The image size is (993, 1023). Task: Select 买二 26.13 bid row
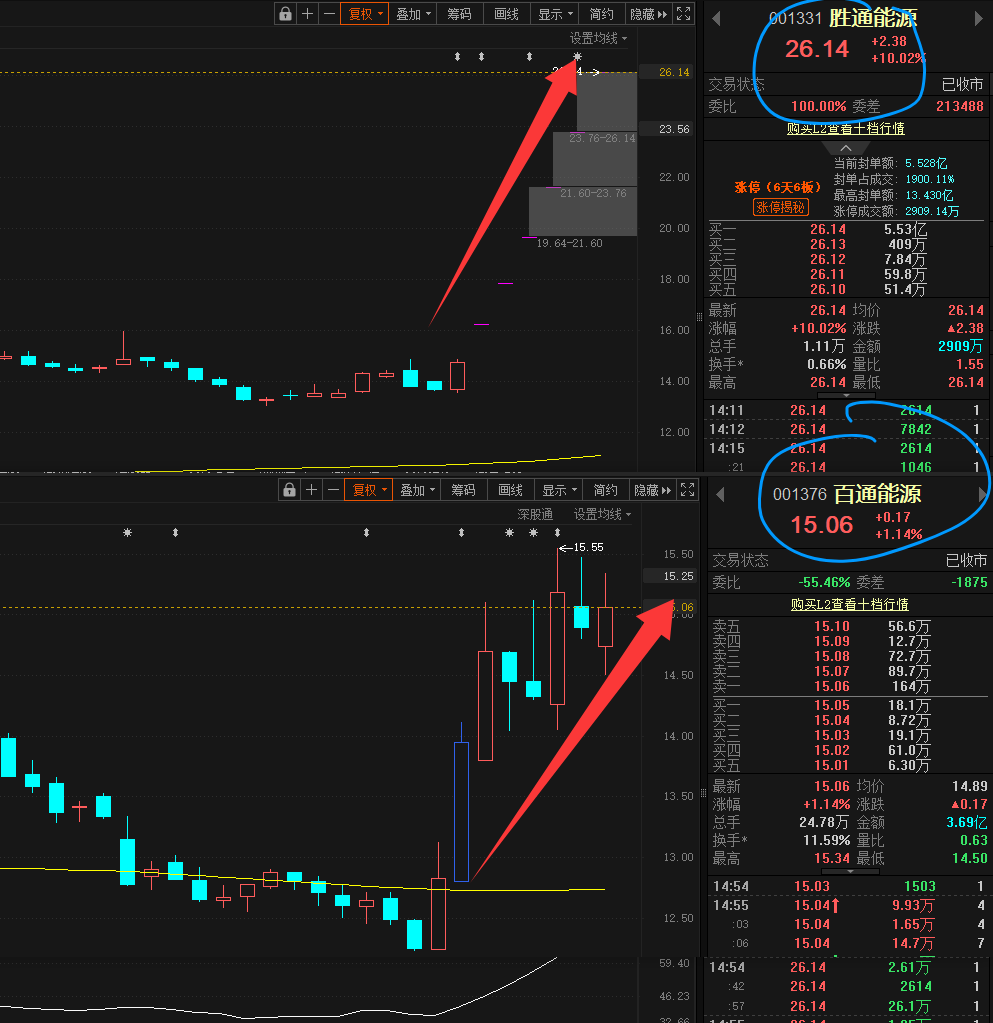[x=846, y=244]
